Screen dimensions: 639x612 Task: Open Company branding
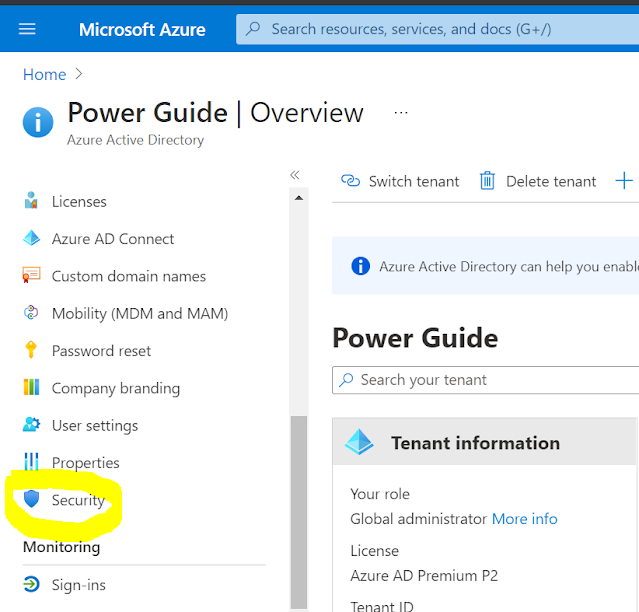point(116,389)
